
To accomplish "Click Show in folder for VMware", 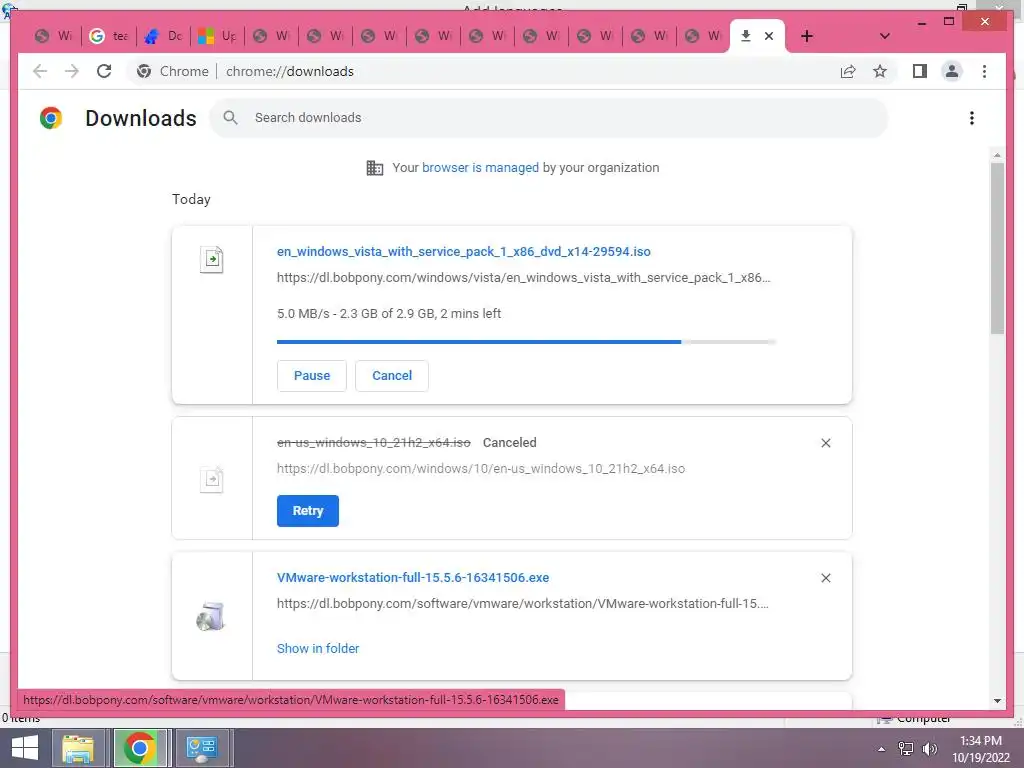I will pos(318,648).
